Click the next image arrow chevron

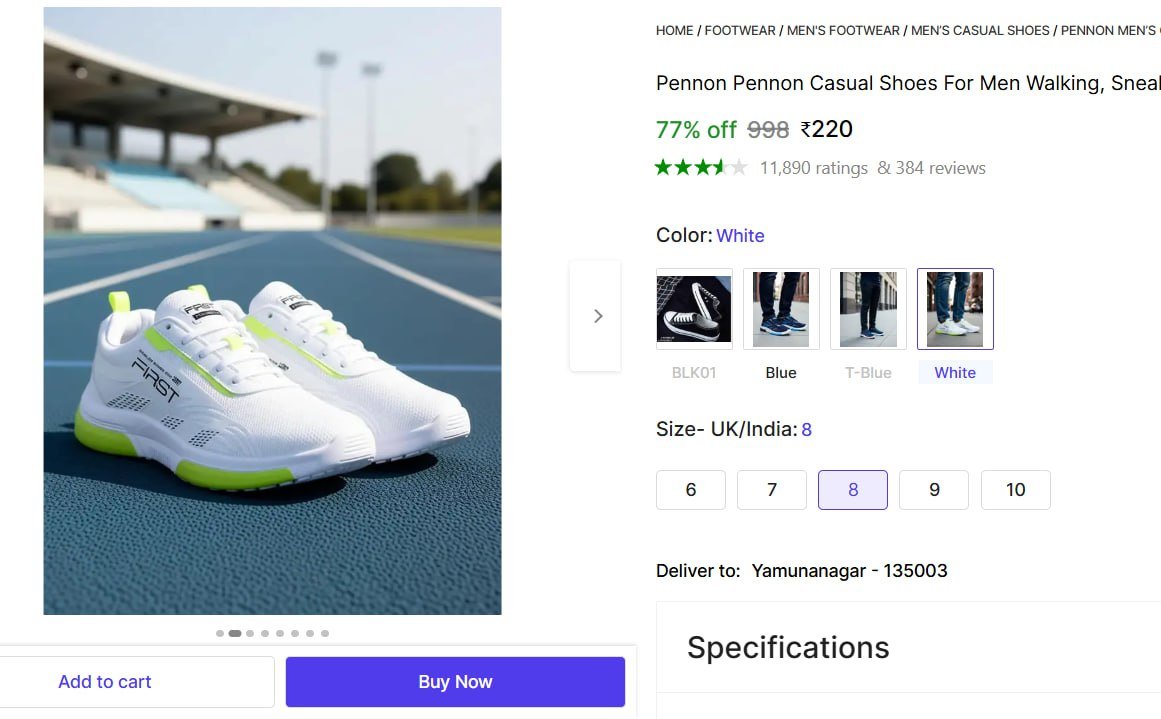(x=597, y=316)
